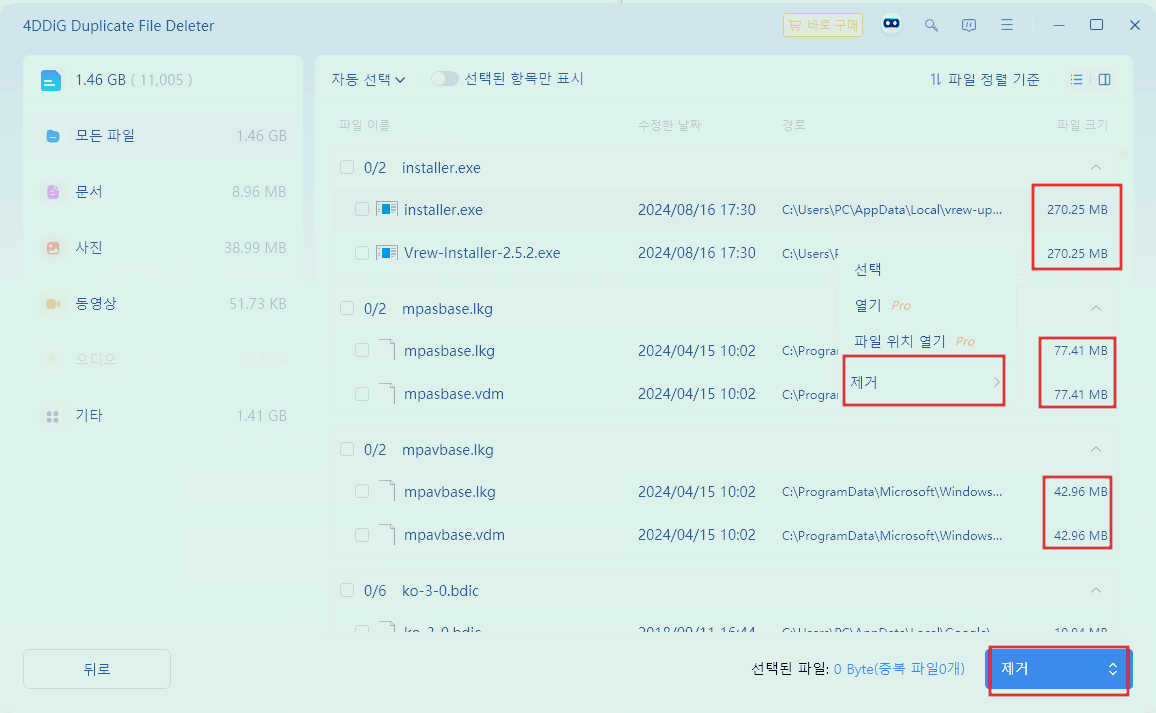Open 파일 정렬 기준 sort options
Image resolution: width=1156 pixels, height=713 pixels.
[984, 79]
